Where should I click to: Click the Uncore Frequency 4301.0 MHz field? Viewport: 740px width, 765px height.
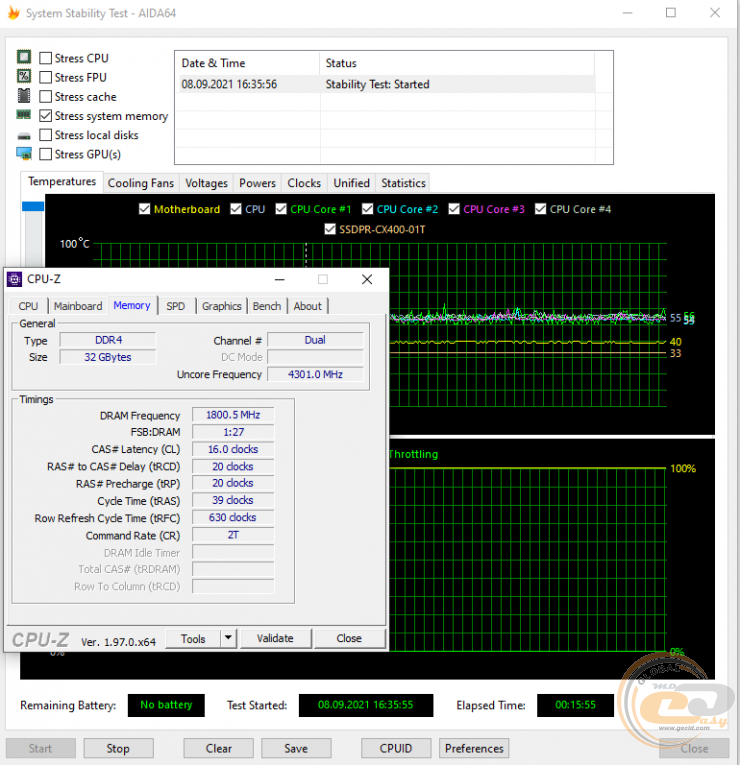click(x=315, y=374)
